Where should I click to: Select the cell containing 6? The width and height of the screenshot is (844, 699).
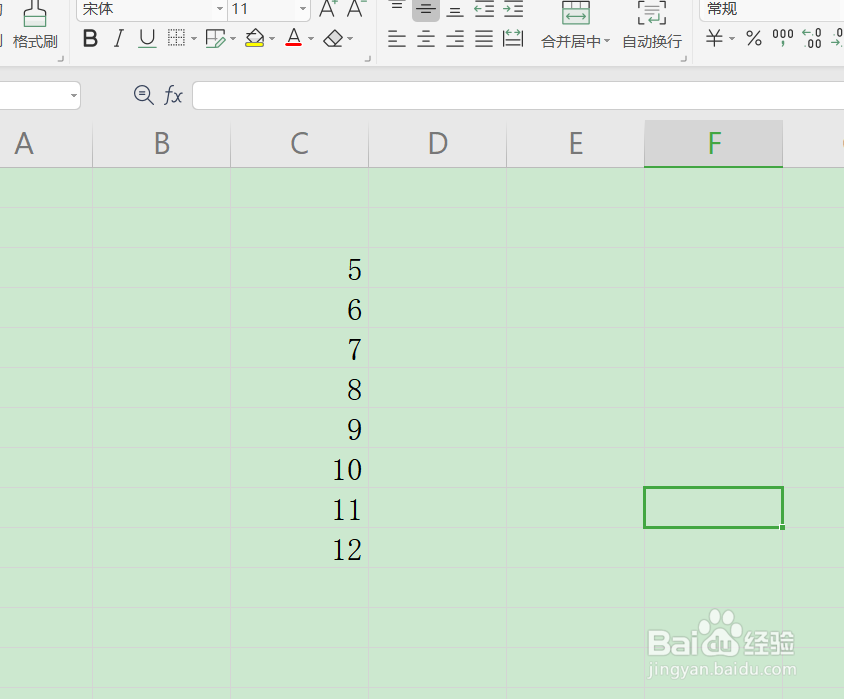click(x=299, y=308)
